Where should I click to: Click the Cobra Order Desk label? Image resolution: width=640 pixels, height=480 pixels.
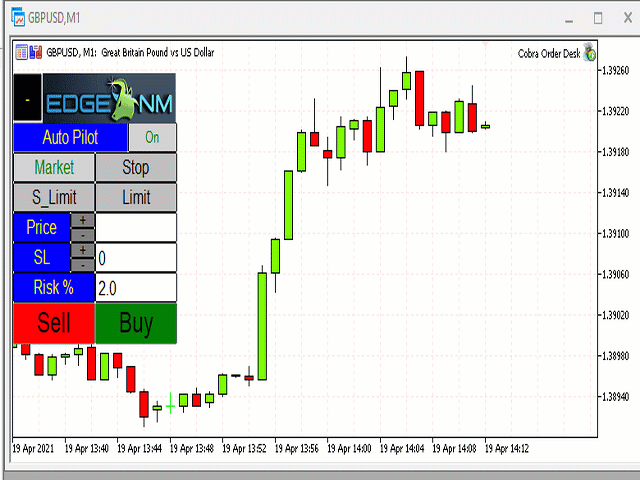[549, 53]
